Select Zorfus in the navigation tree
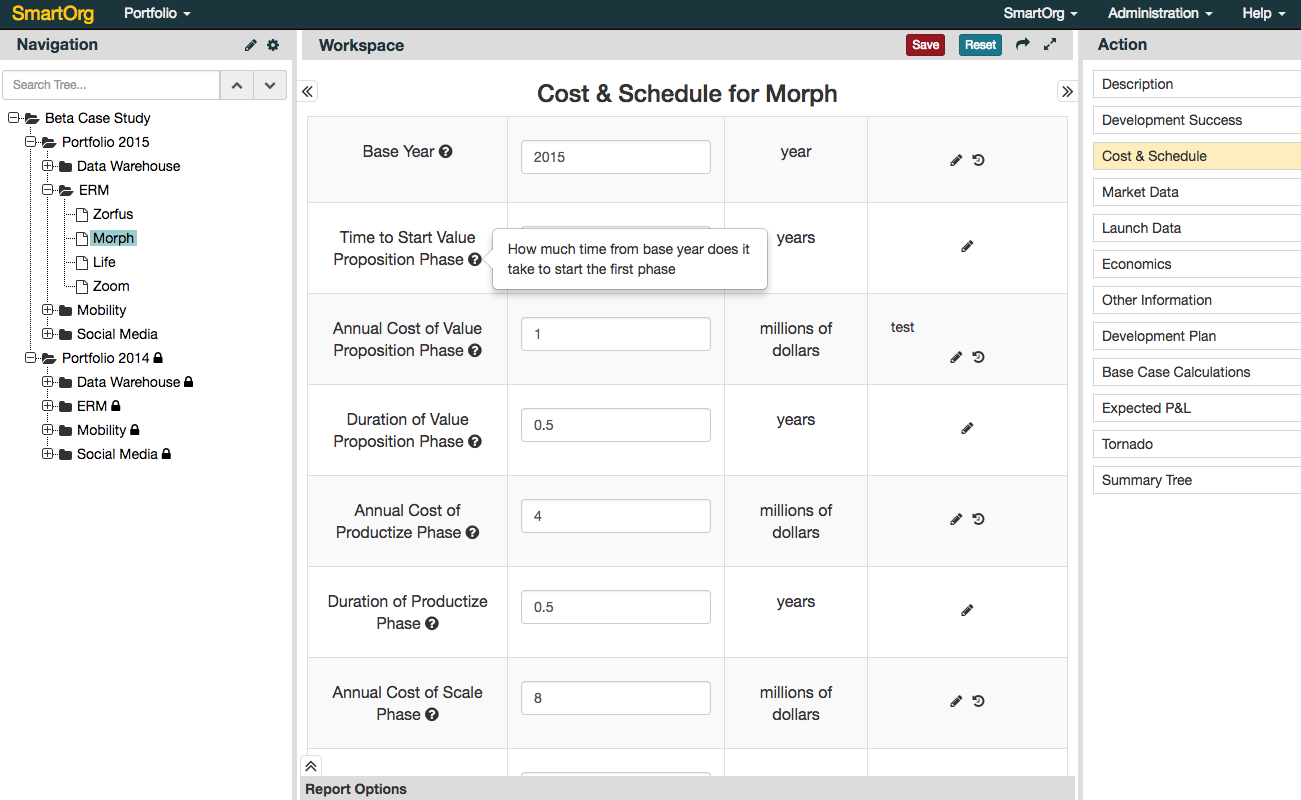1301x800 pixels. [x=113, y=214]
